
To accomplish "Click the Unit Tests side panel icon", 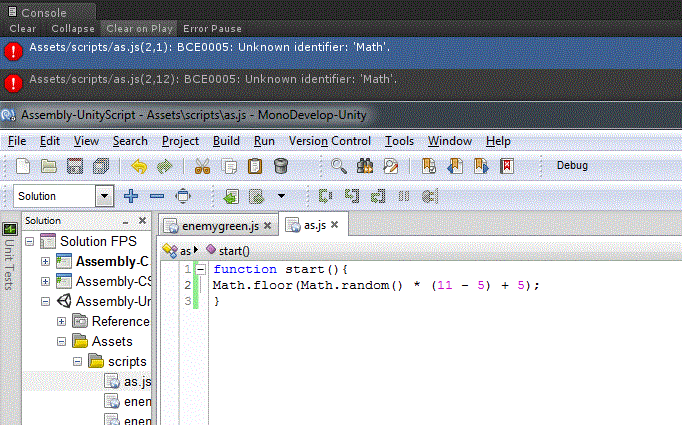I will click(x=10, y=229).
